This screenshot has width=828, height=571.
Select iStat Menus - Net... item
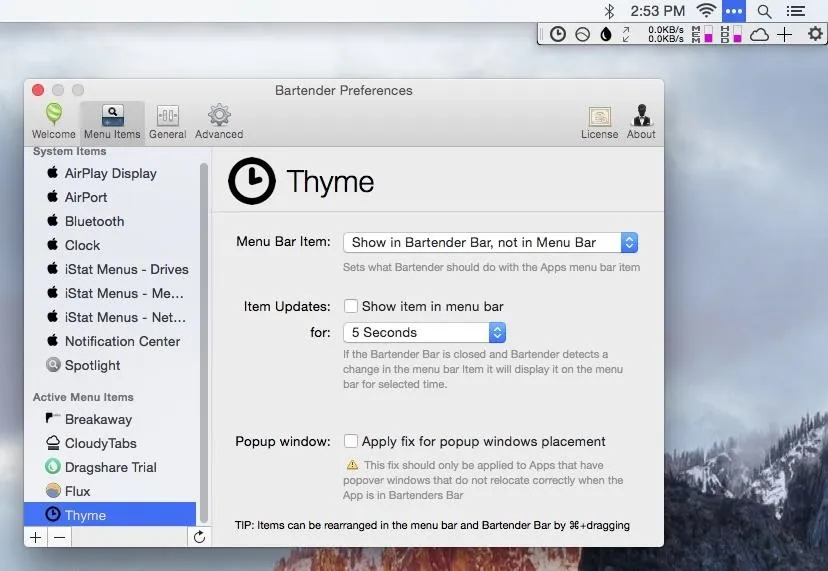110,317
